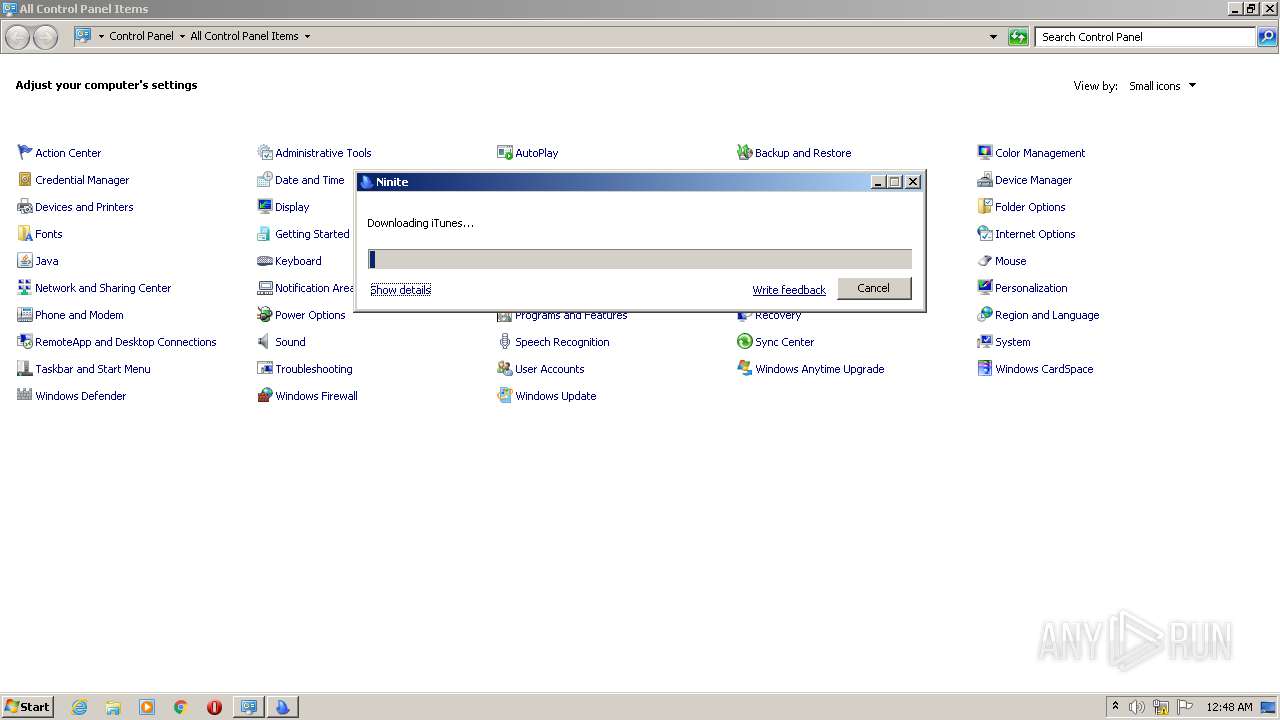Image resolution: width=1280 pixels, height=720 pixels.
Task: Click the iTunes download progress bar
Action: click(640, 259)
